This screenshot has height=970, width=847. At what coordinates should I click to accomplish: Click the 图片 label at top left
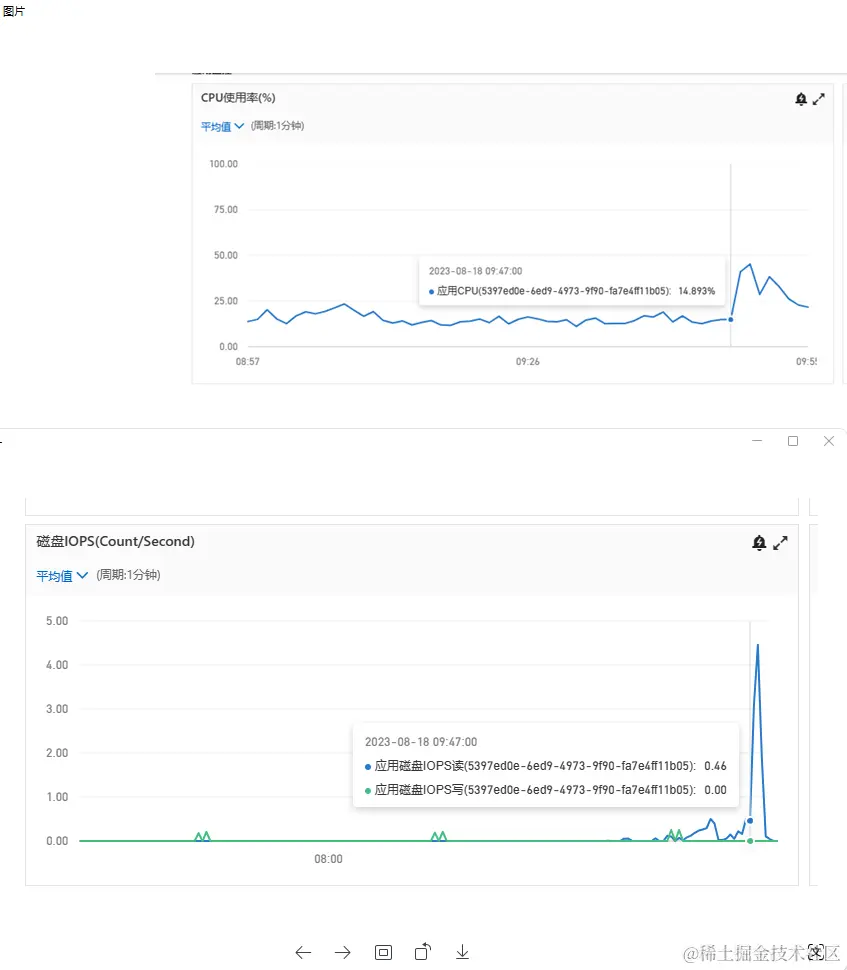click(14, 11)
